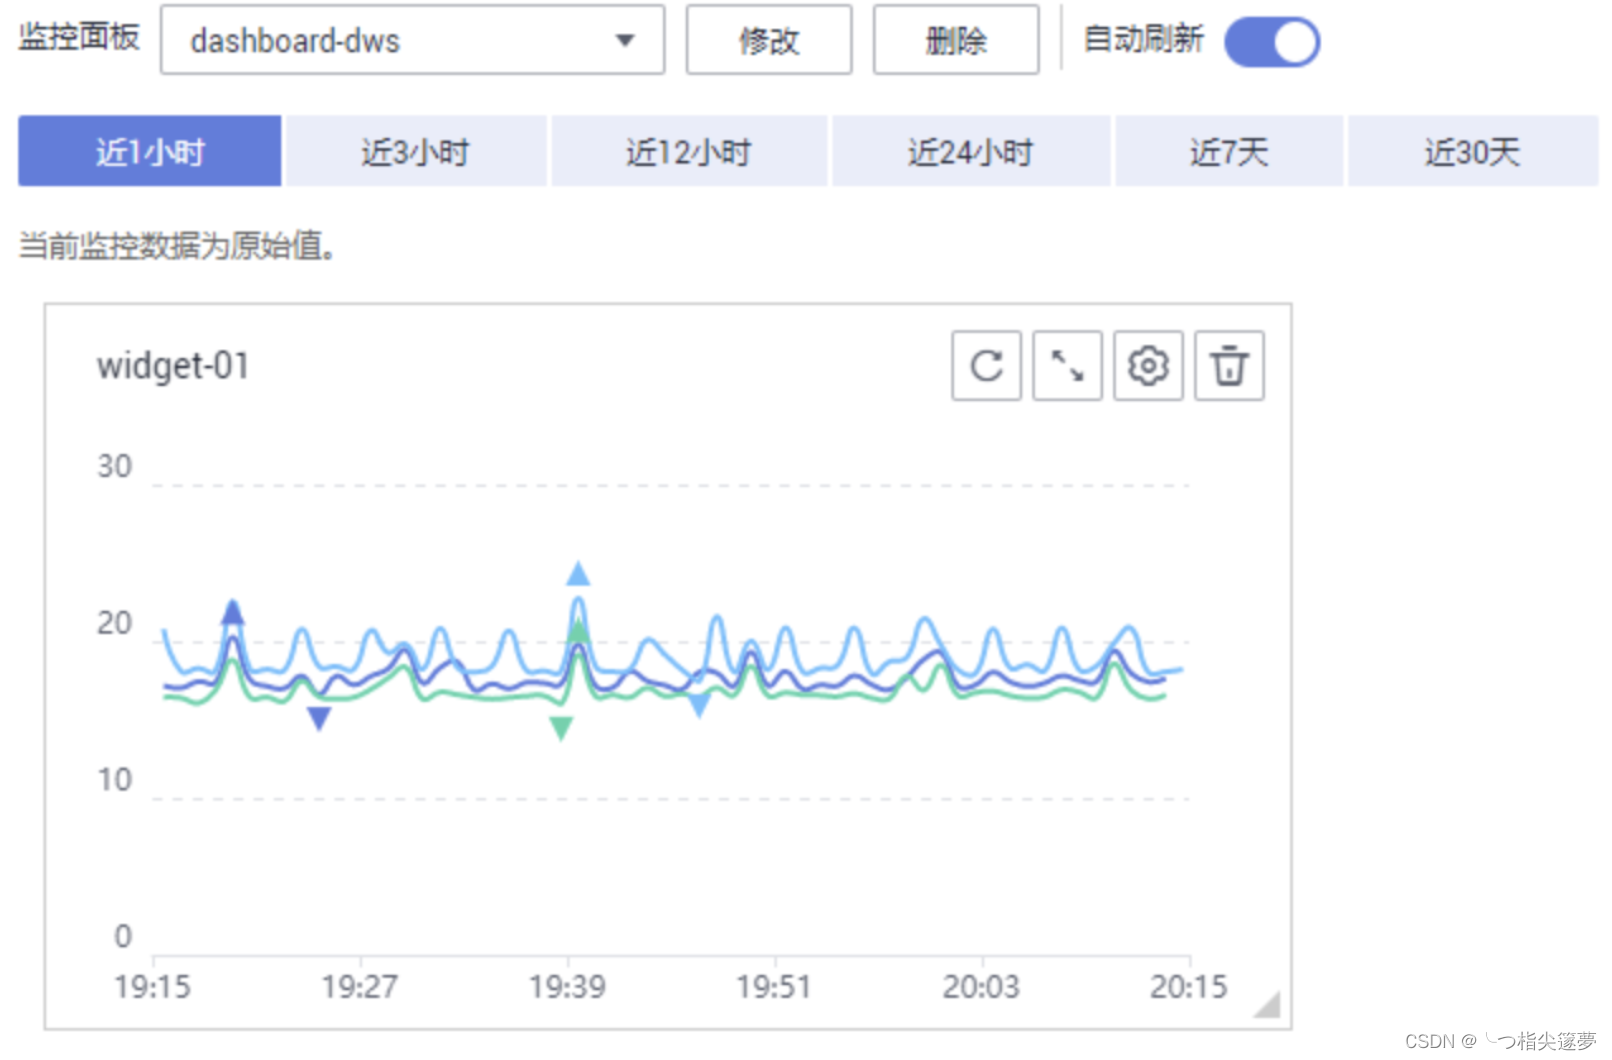Click the green minimum marker triangle

tap(561, 728)
